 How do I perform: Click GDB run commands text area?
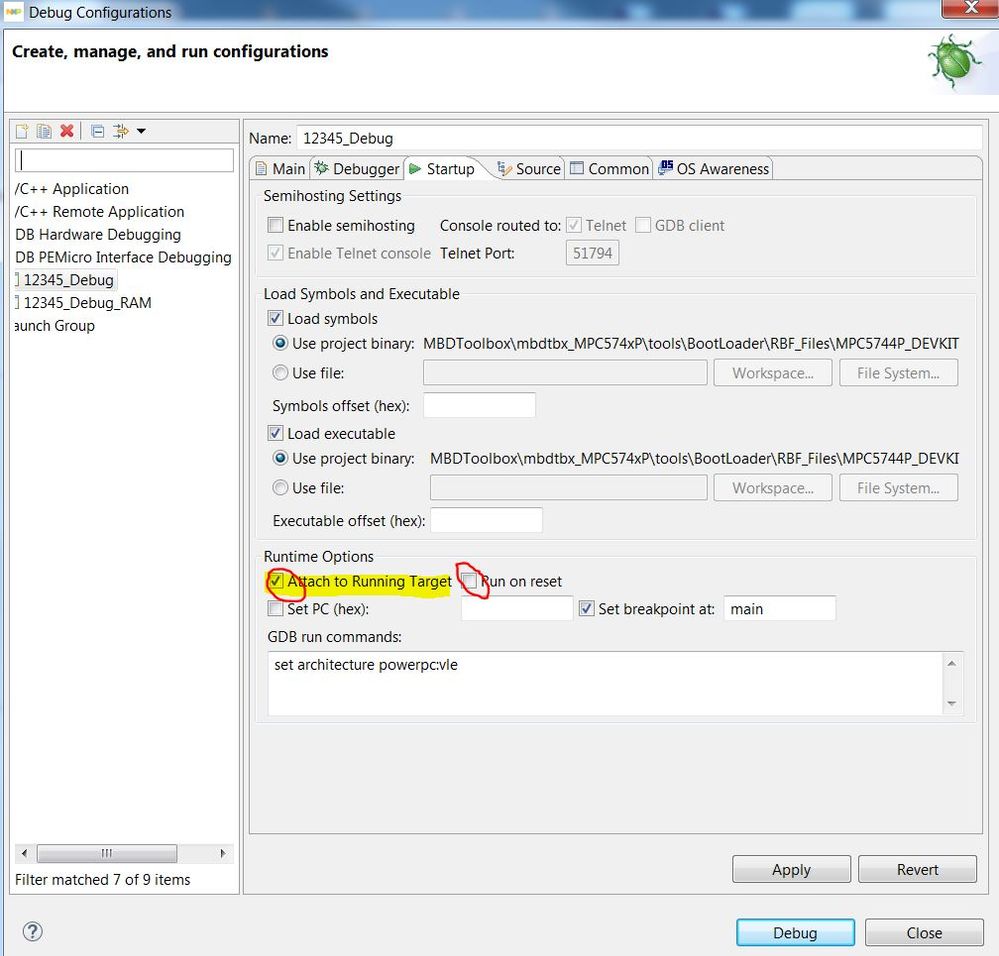605,683
